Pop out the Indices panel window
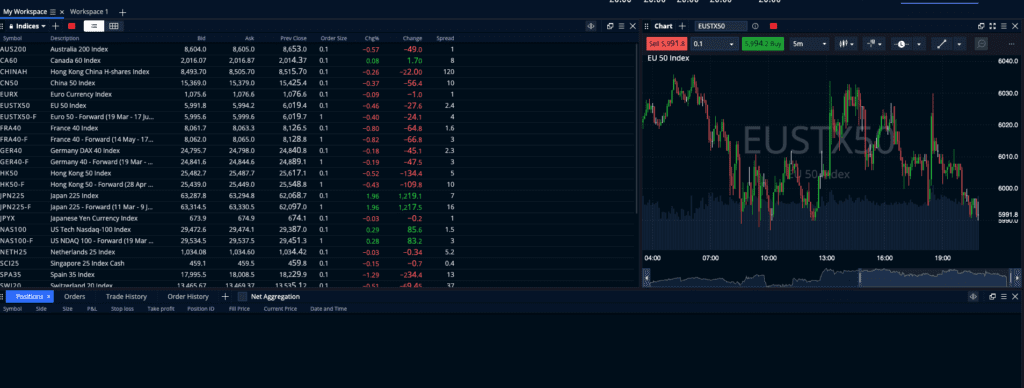This screenshot has width=1024, height=388. coord(610,26)
